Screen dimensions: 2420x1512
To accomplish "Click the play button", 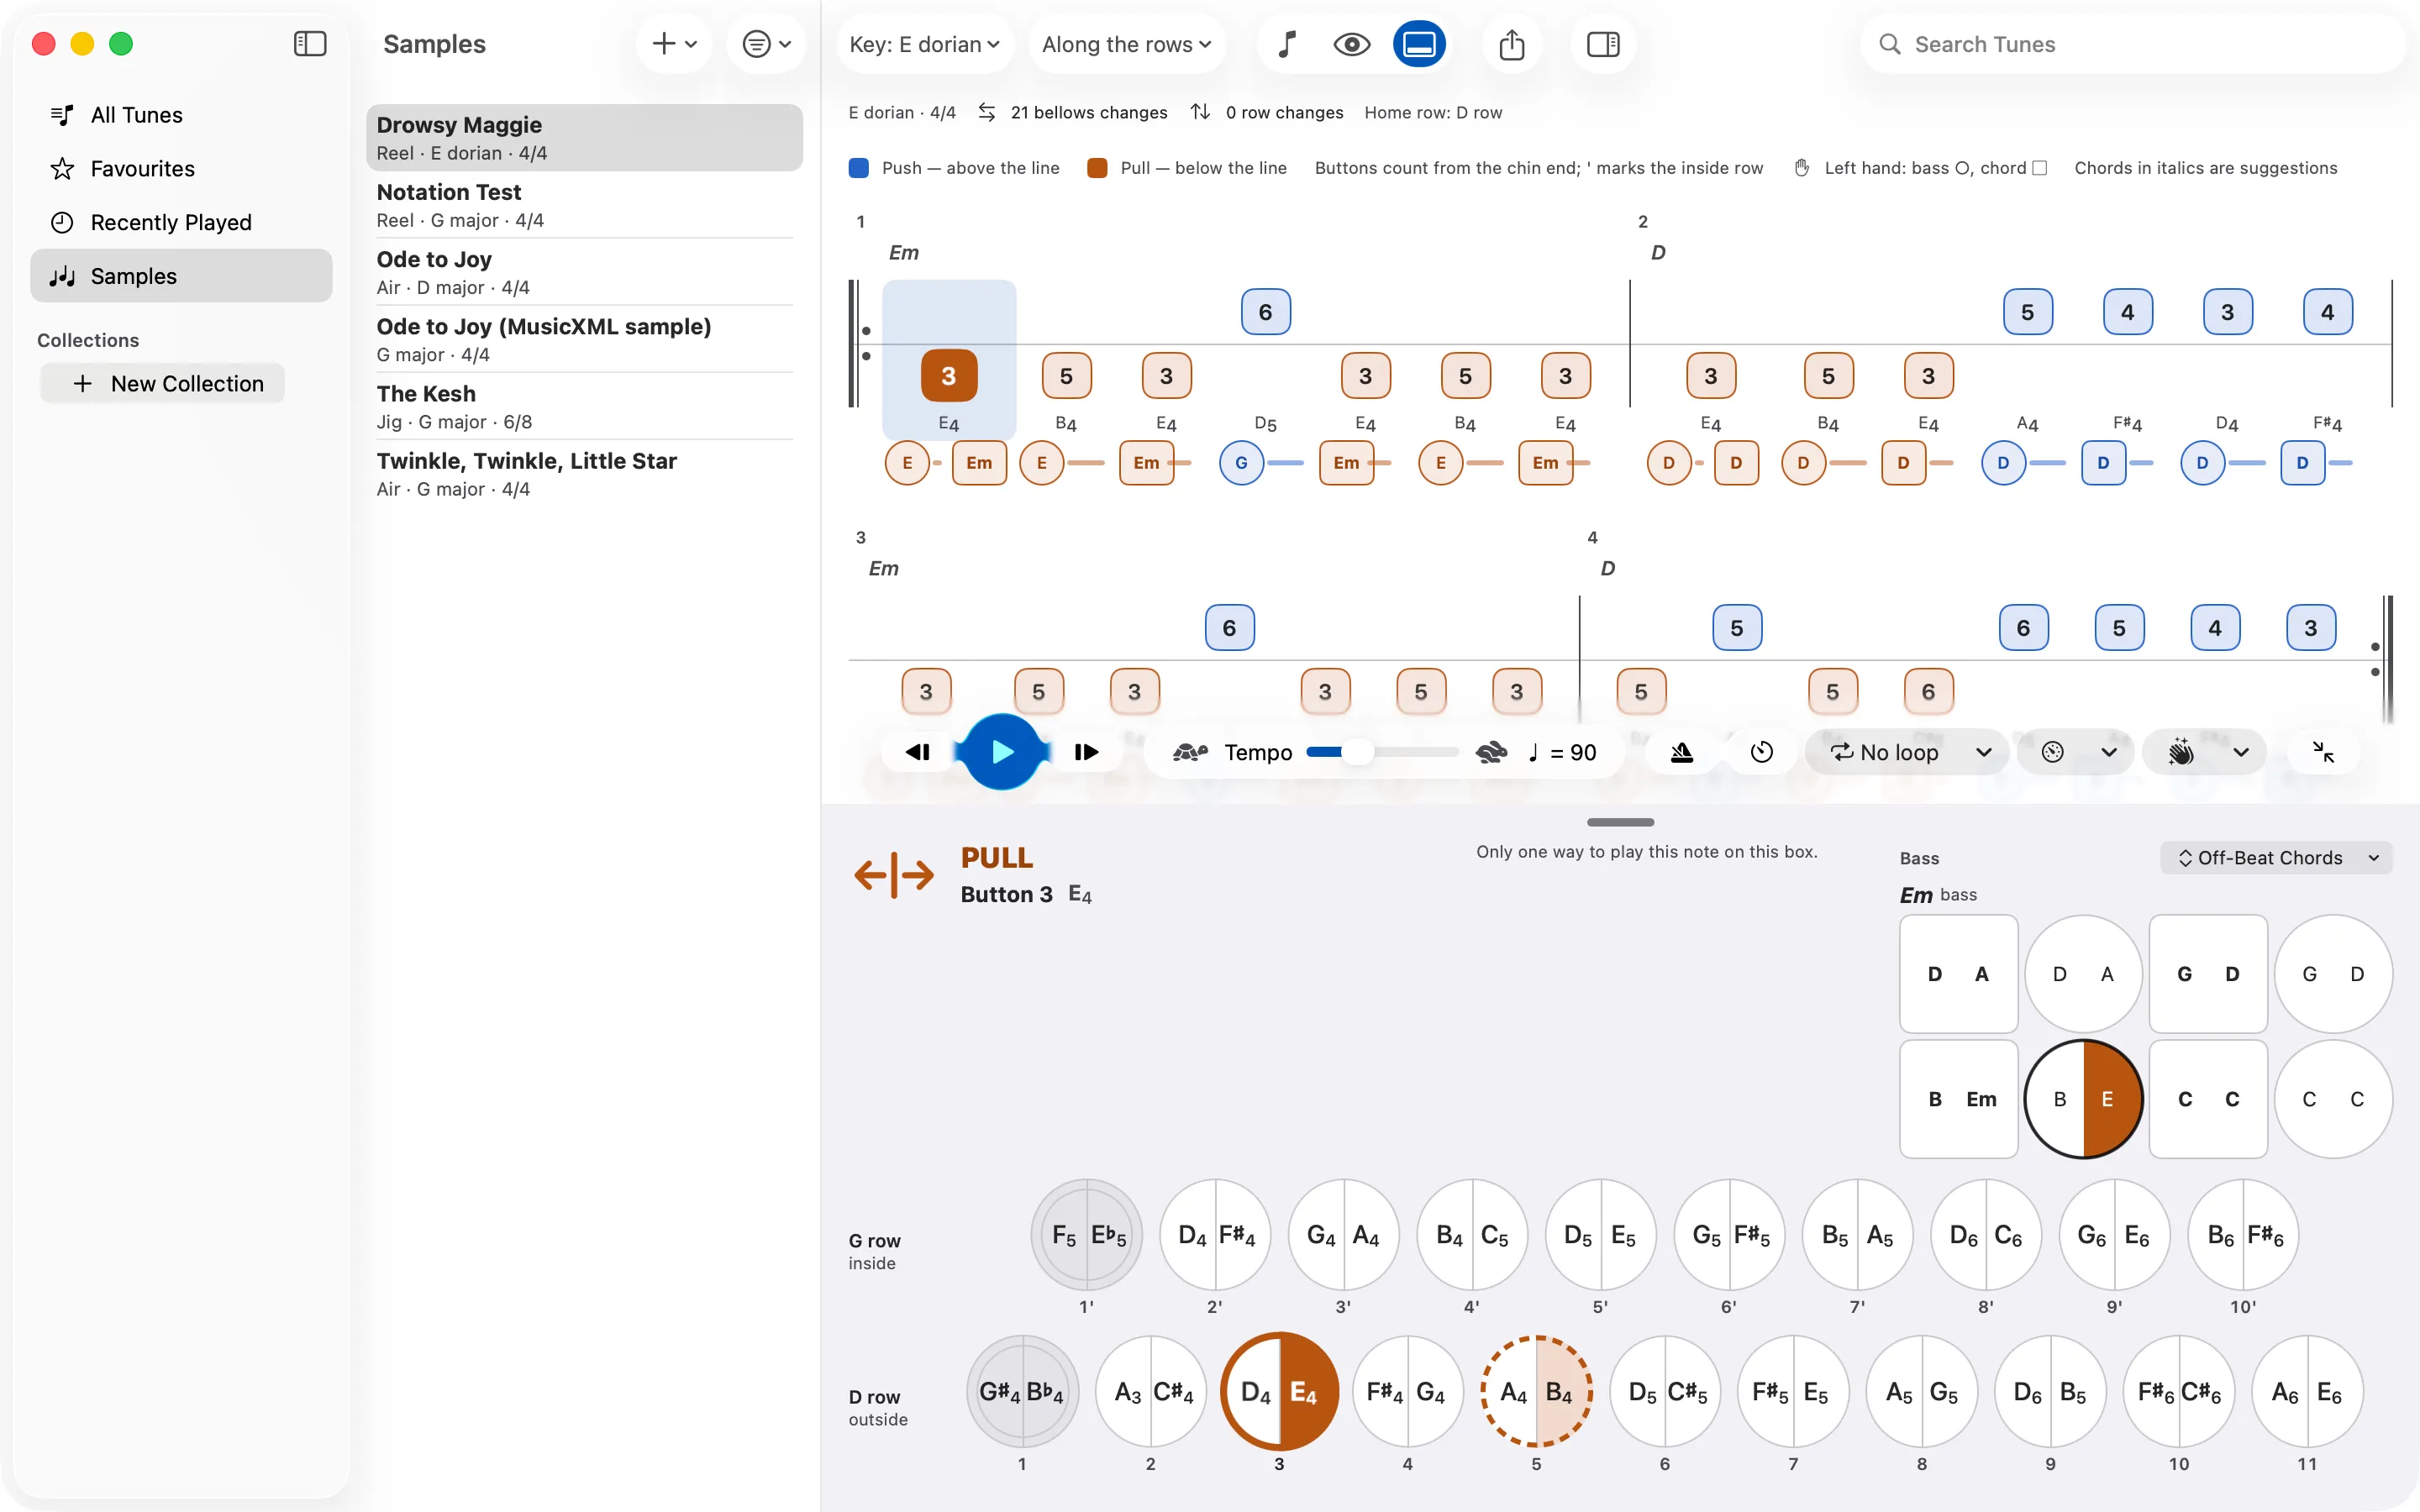I will pyautogui.click(x=1002, y=752).
